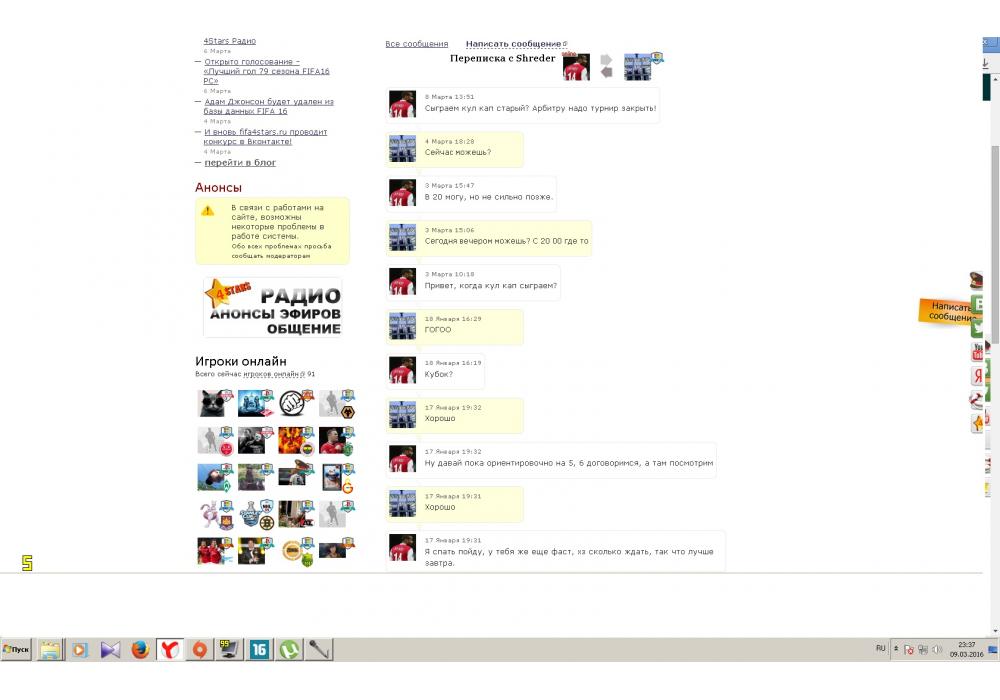Click the Fenerbahce club badge
Image resolution: width=1000 pixels, height=700 pixels.
click(x=307, y=449)
